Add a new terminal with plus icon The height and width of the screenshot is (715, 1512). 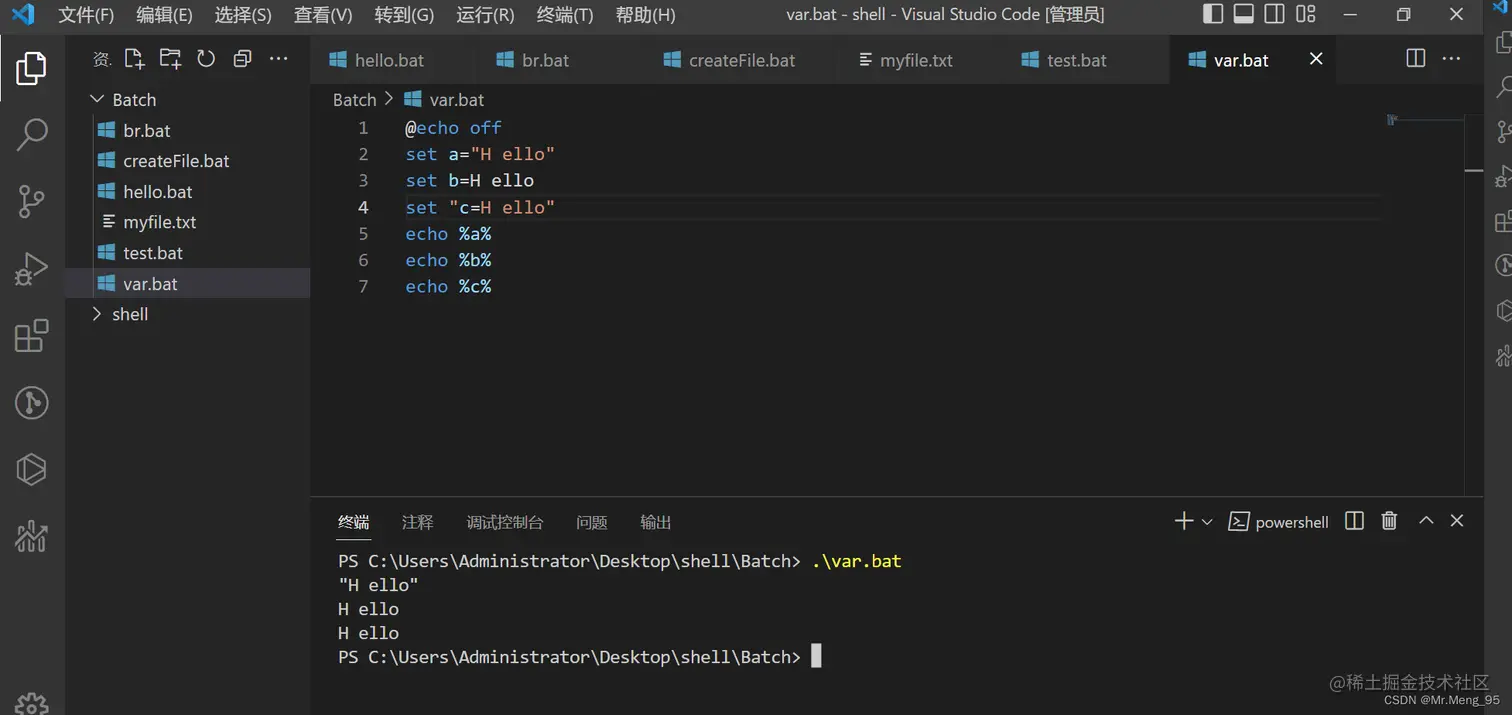coord(1184,521)
